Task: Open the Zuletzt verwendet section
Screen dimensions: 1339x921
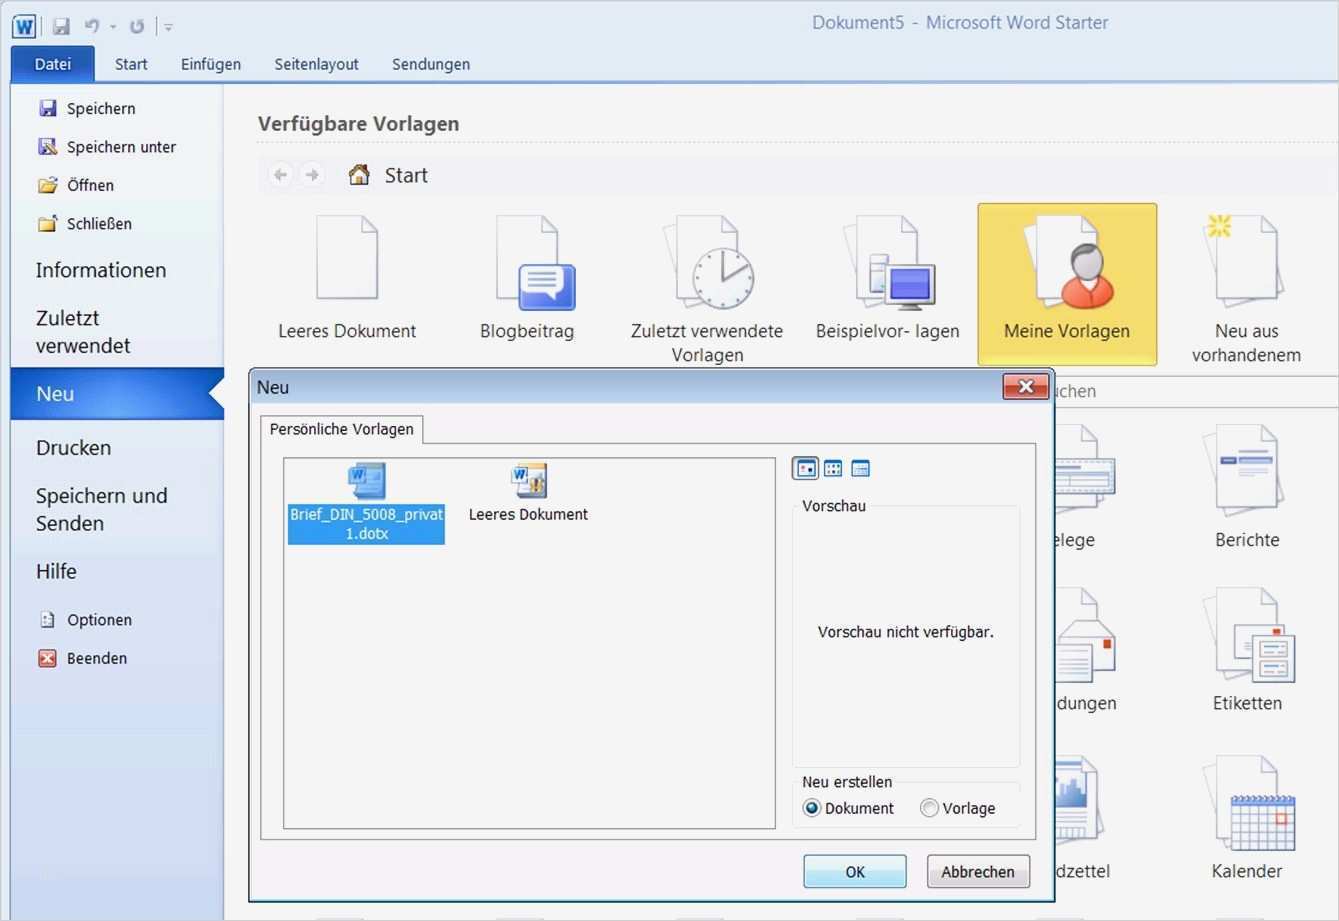Action: pos(83,332)
